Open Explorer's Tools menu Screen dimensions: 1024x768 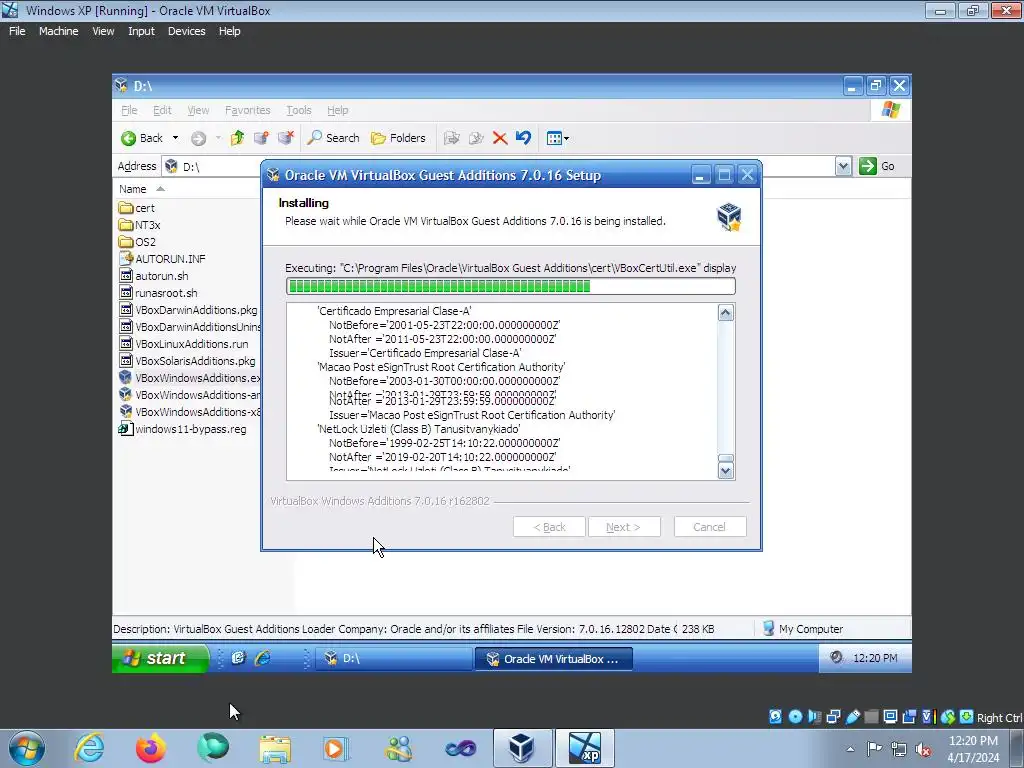[298, 110]
